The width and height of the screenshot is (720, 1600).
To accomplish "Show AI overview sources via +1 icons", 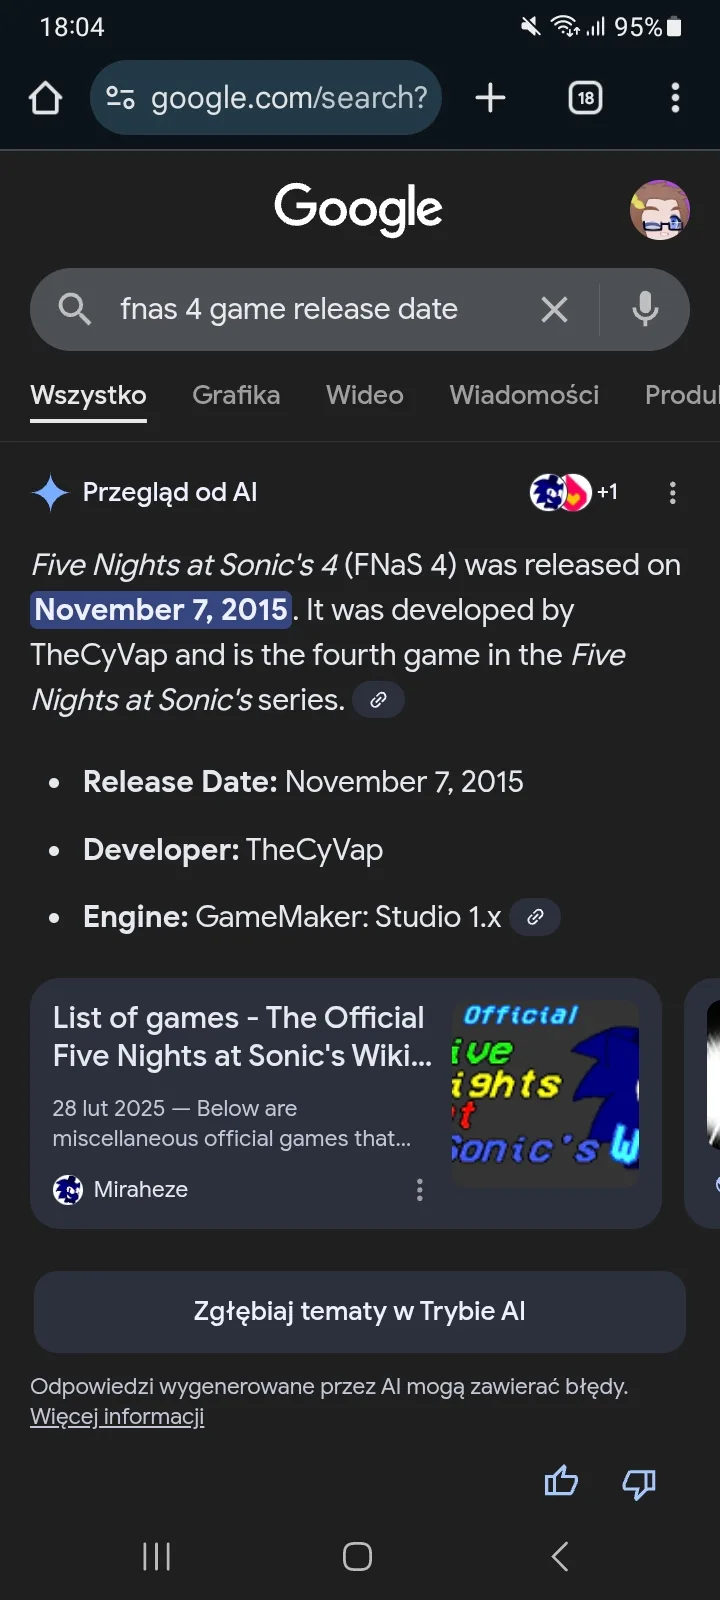I will pos(574,492).
